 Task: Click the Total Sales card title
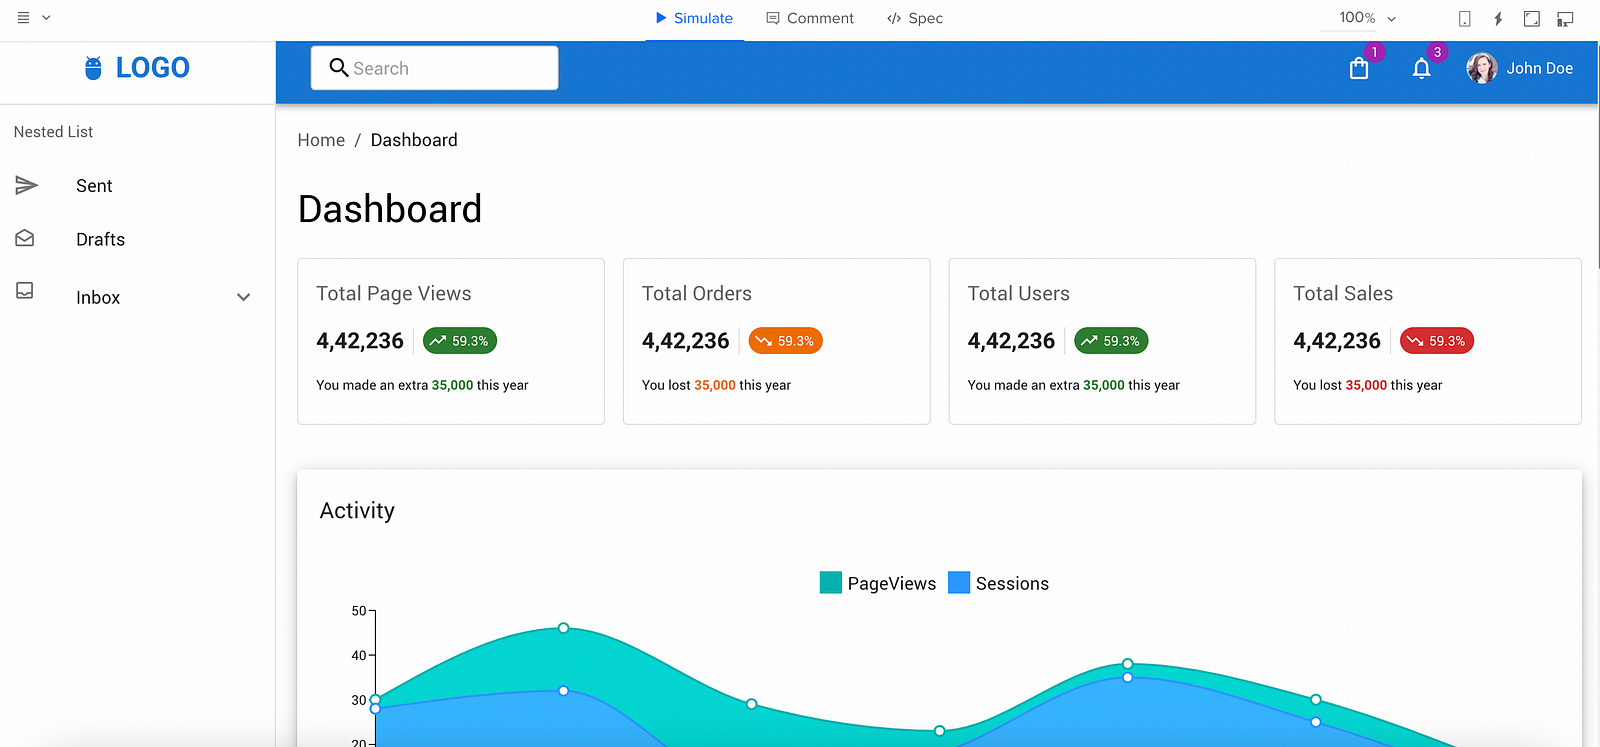click(1343, 293)
